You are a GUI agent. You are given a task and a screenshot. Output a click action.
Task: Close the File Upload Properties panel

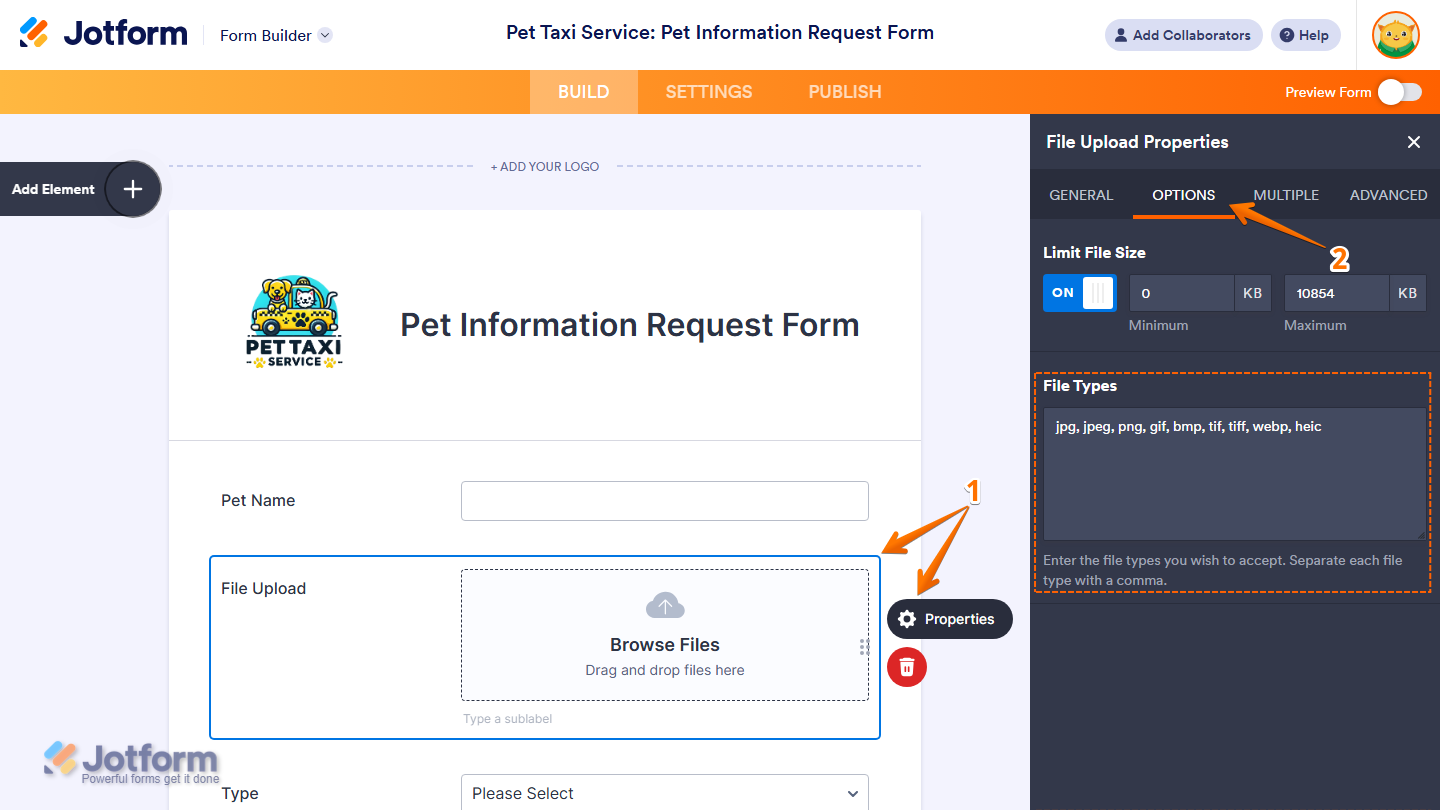tap(1413, 142)
